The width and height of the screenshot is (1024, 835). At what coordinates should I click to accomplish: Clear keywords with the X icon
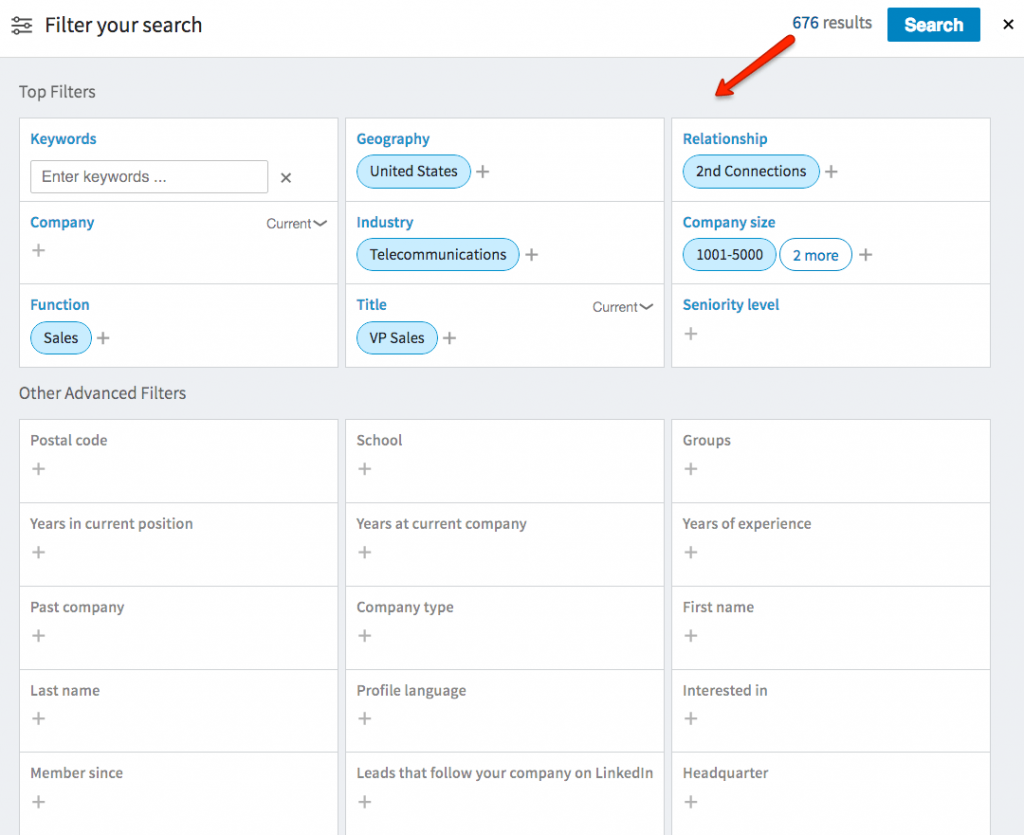tap(286, 178)
